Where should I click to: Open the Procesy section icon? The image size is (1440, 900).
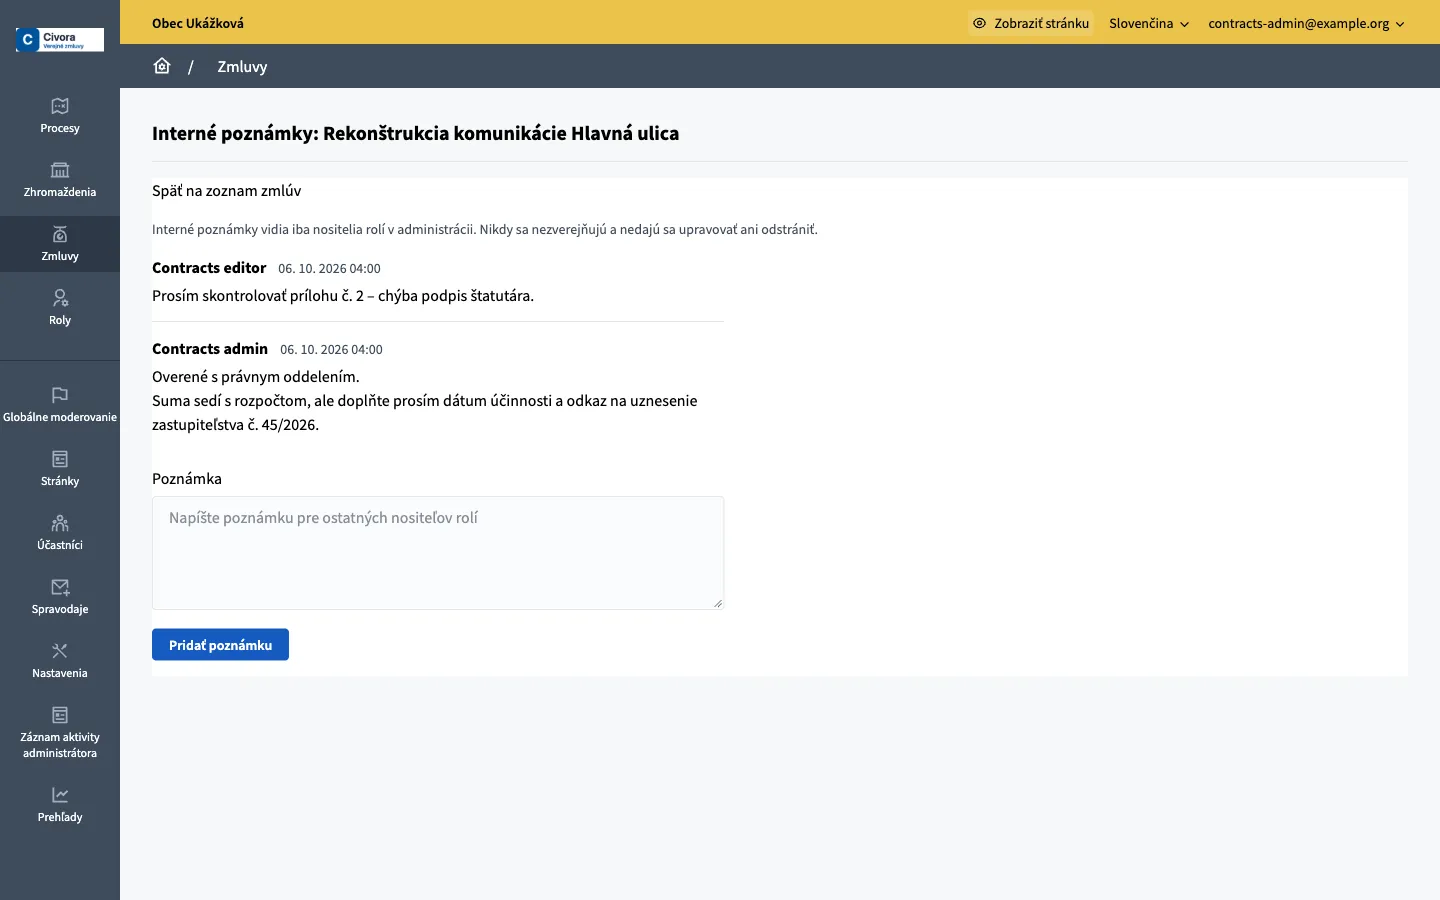click(x=60, y=106)
